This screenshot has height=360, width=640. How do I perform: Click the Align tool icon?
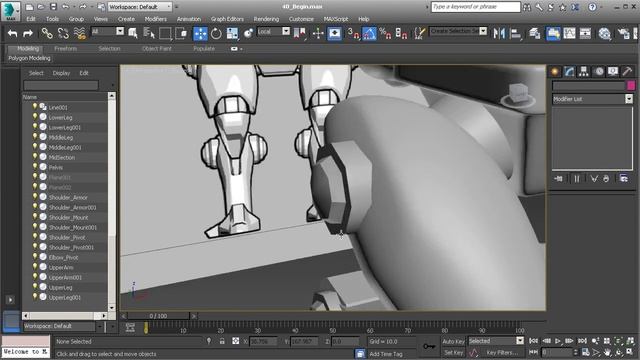[516, 33]
